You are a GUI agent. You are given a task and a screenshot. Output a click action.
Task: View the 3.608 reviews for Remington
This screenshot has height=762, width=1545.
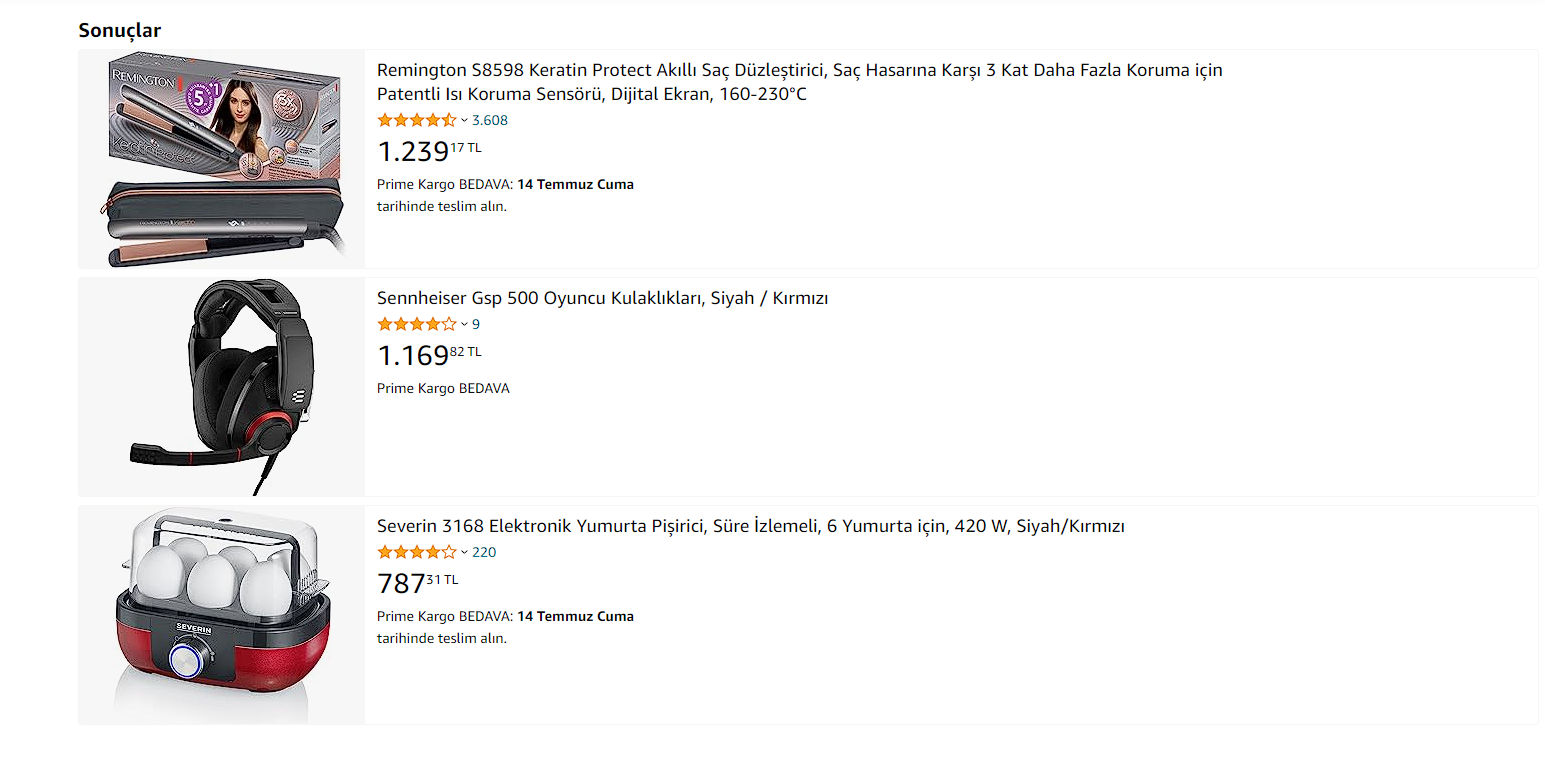click(x=490, y=120)
